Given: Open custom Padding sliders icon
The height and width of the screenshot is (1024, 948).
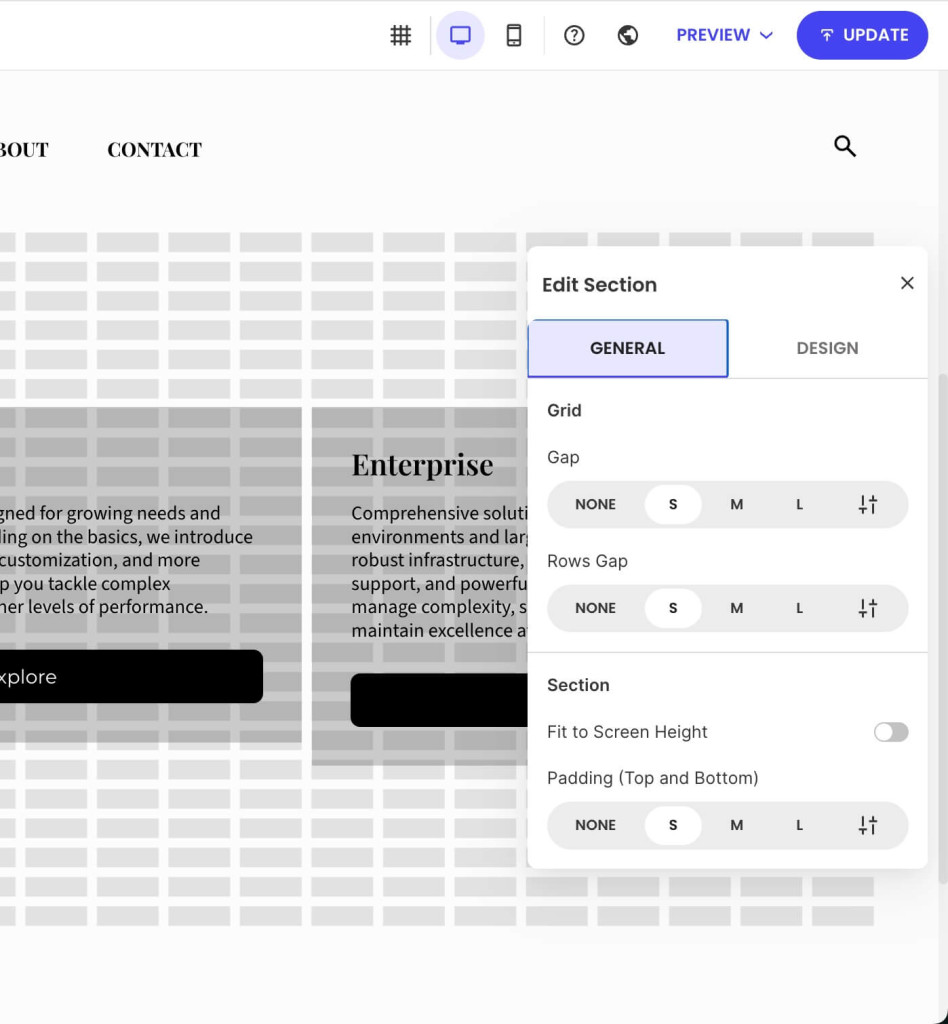Looking at the screenshot, I should pyautogui.click(x=868, y=825).
